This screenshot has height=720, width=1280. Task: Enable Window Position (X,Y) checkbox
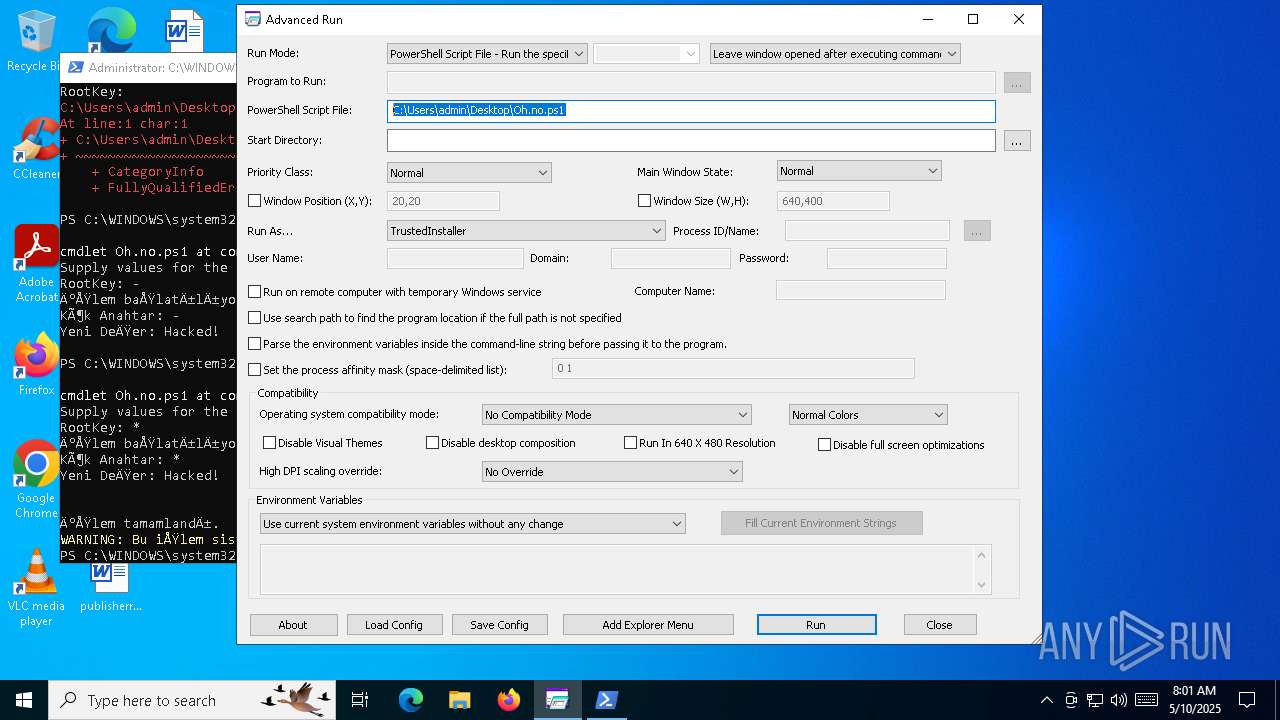pyautogui.click(x=255, y=201)
